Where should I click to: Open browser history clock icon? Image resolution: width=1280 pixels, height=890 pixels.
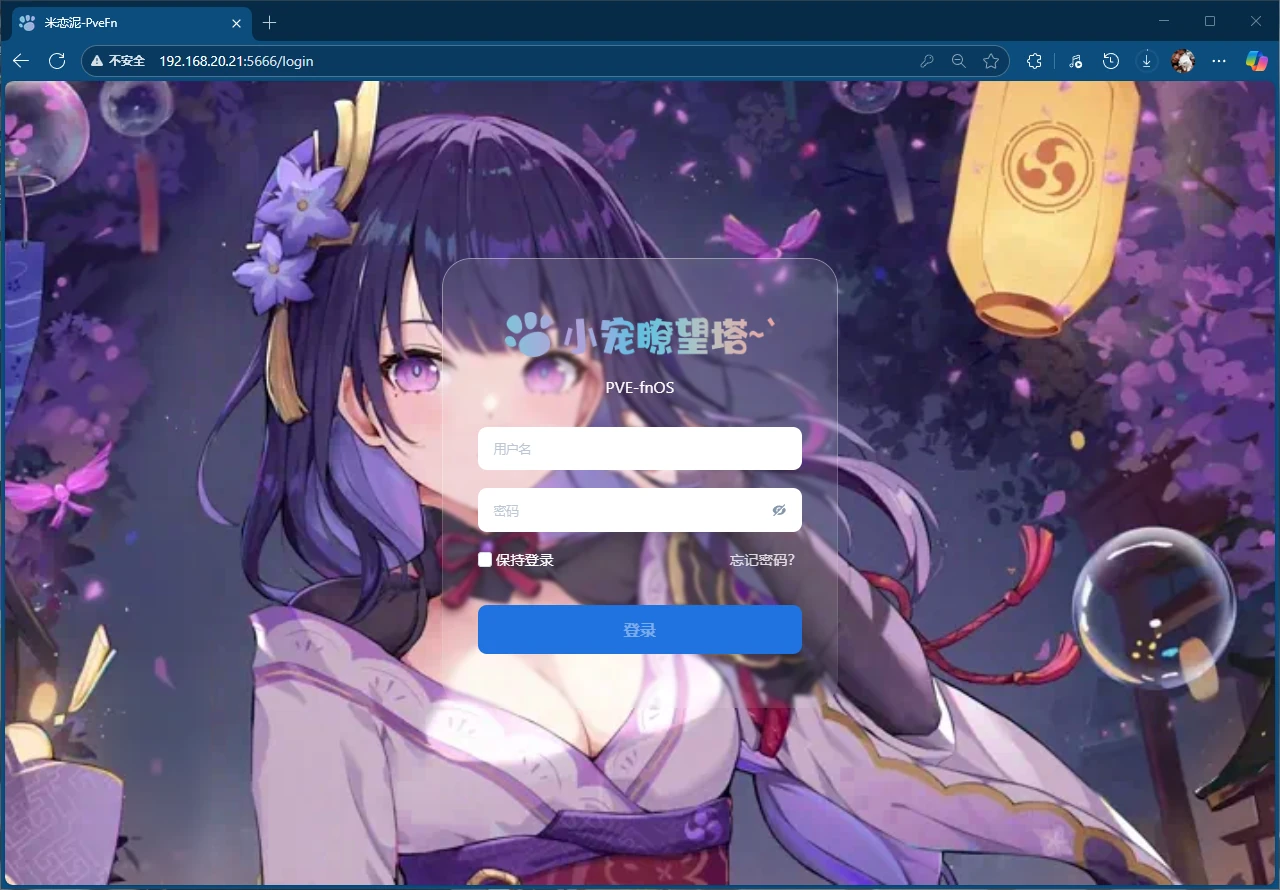pos(1111,61)
